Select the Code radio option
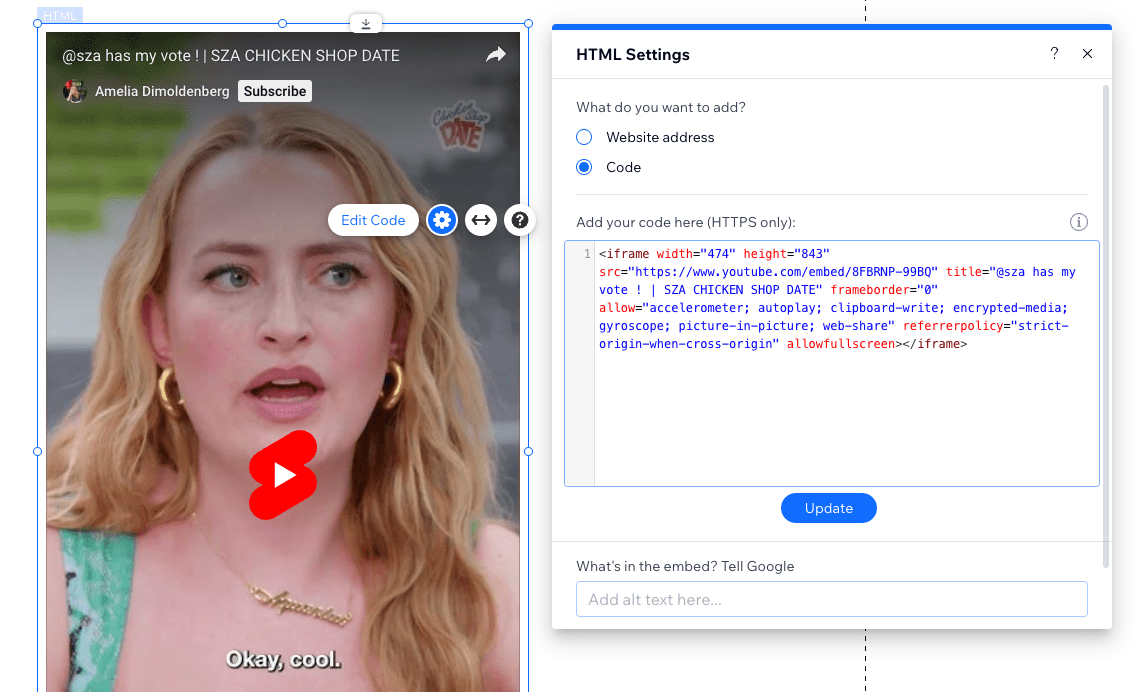1144x692 pixels. (584, 167)
